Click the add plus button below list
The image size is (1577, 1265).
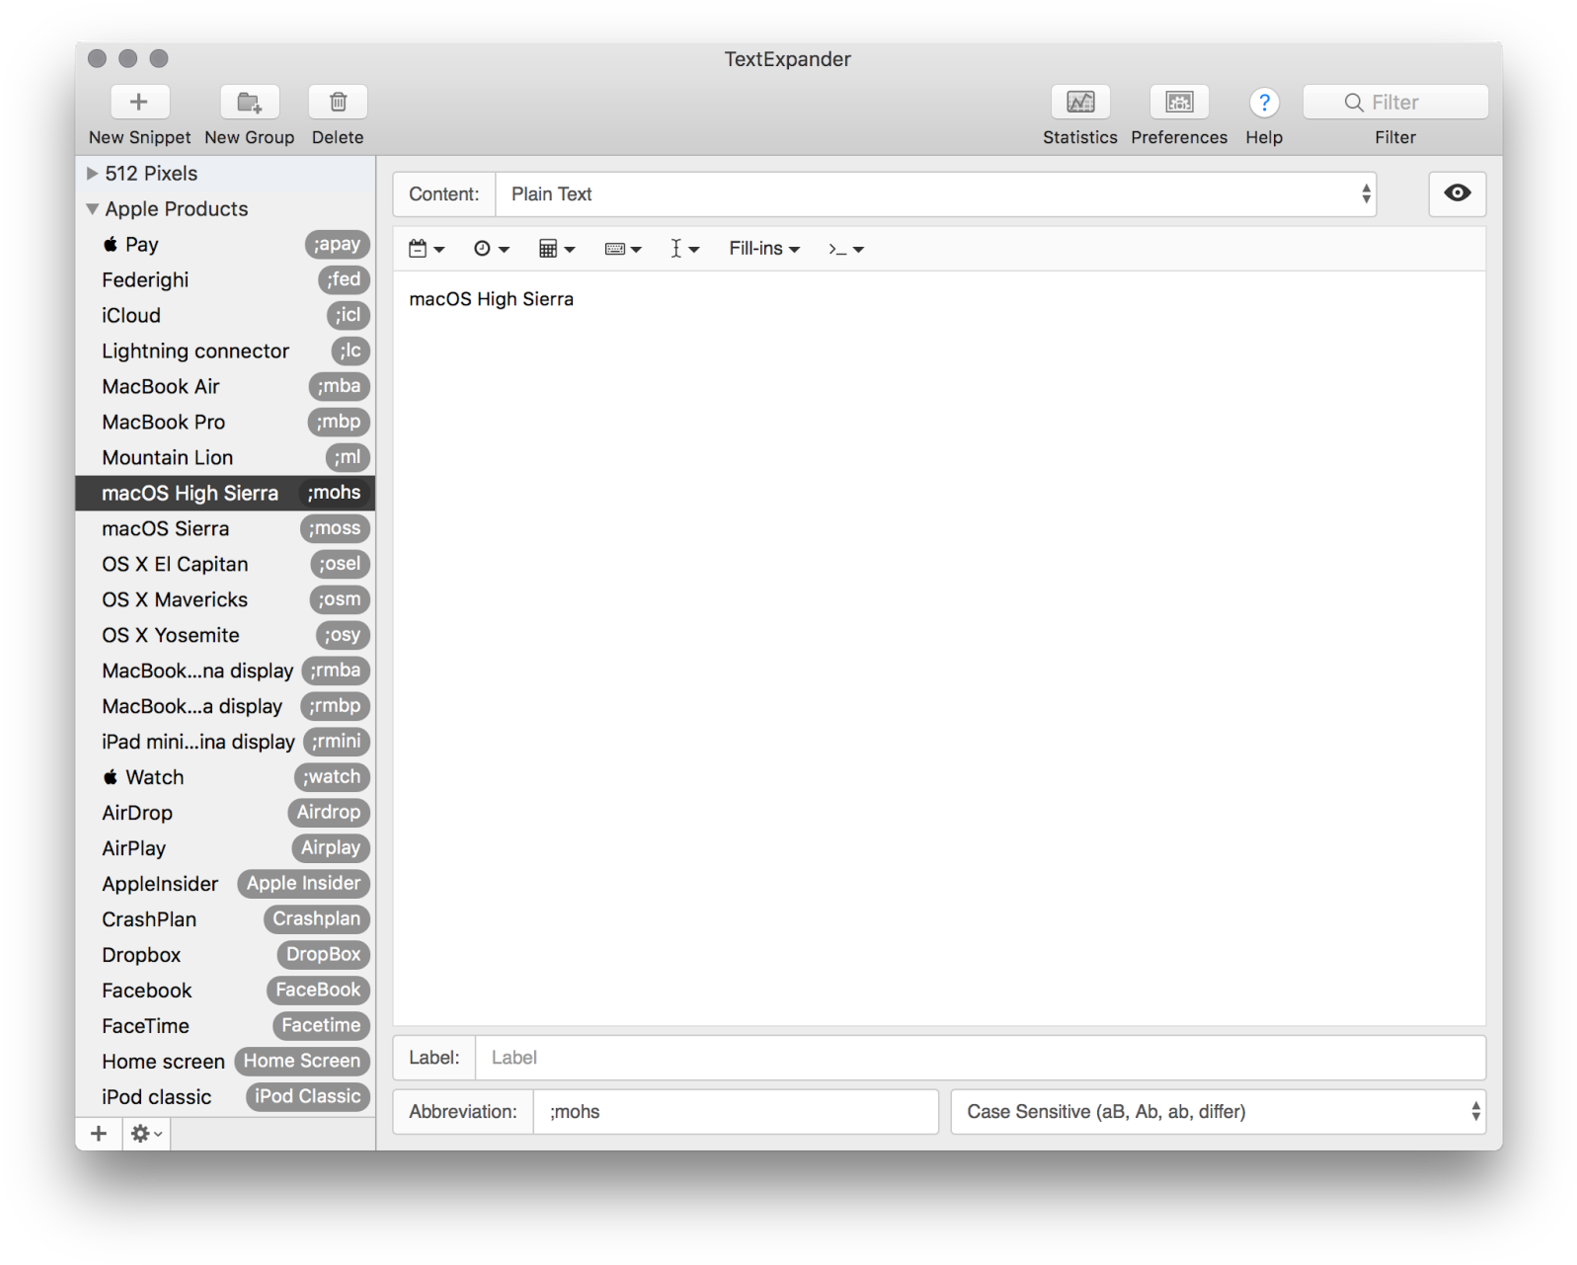click(x=98, y=1133)
